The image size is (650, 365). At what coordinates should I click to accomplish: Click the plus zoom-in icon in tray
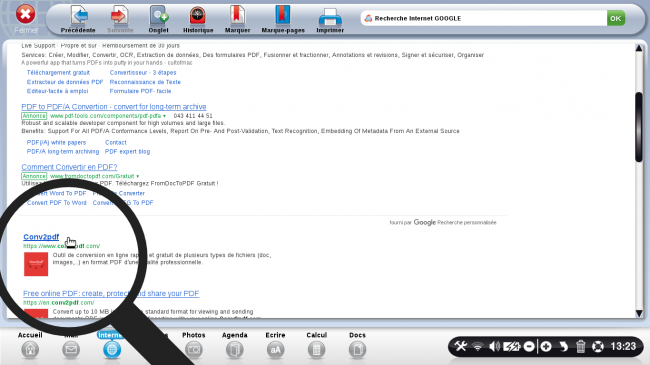point(546,346)
